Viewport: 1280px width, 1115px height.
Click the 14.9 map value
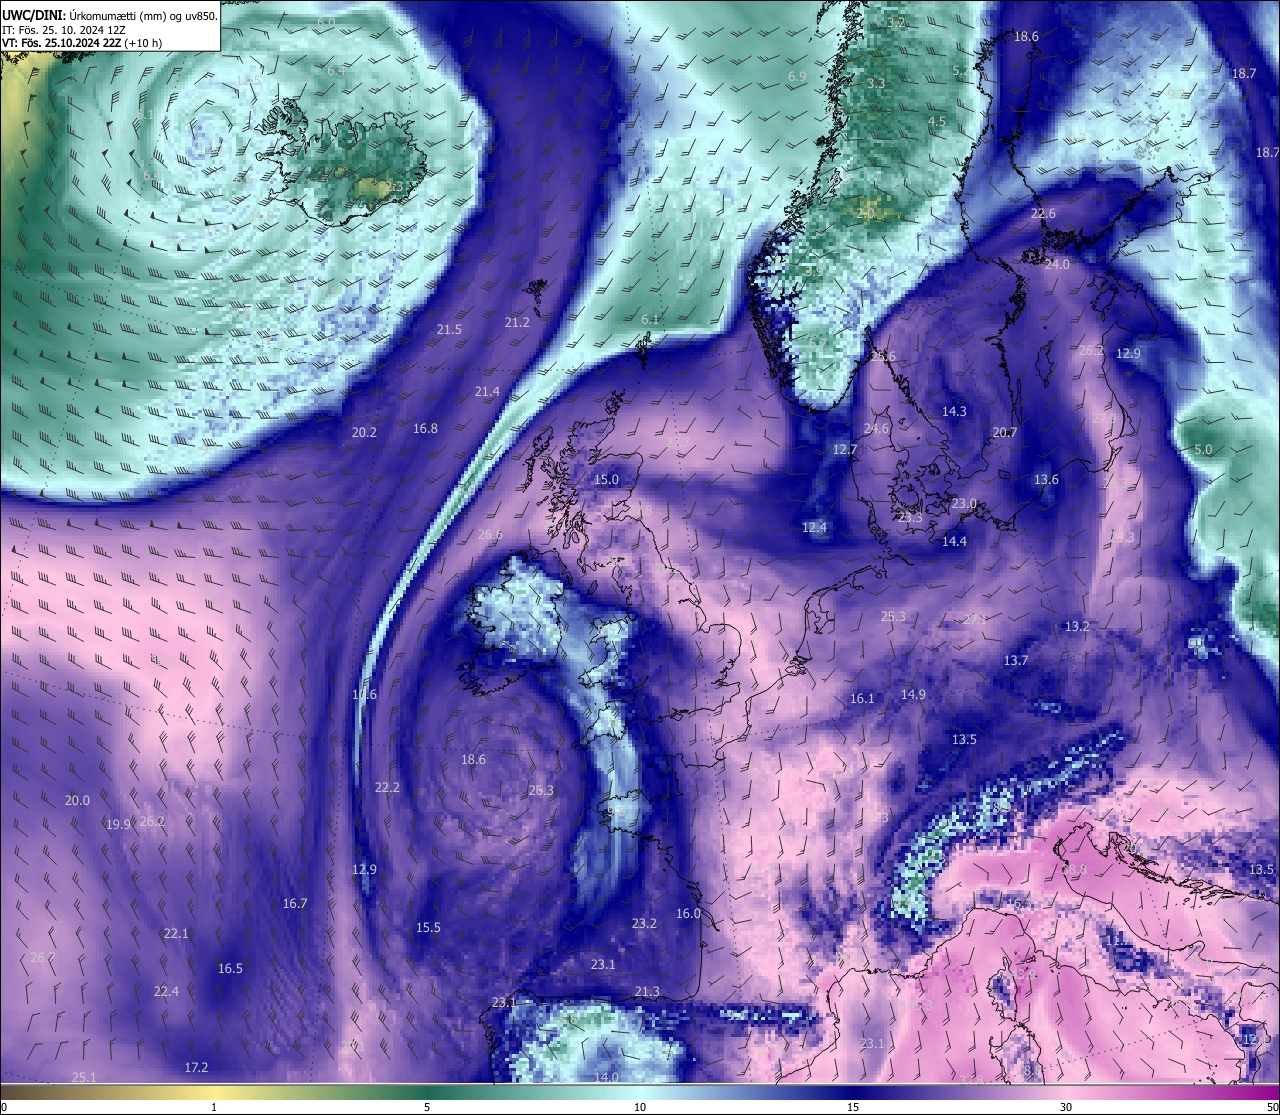(x=913, y=695)
